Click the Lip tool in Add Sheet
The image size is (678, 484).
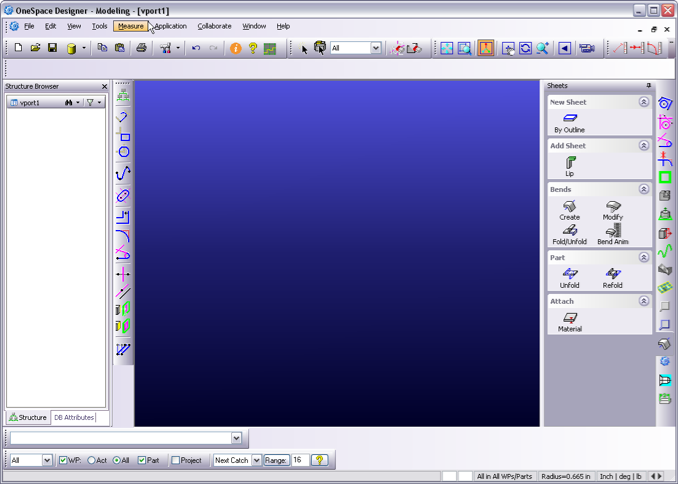click(570, 165)
